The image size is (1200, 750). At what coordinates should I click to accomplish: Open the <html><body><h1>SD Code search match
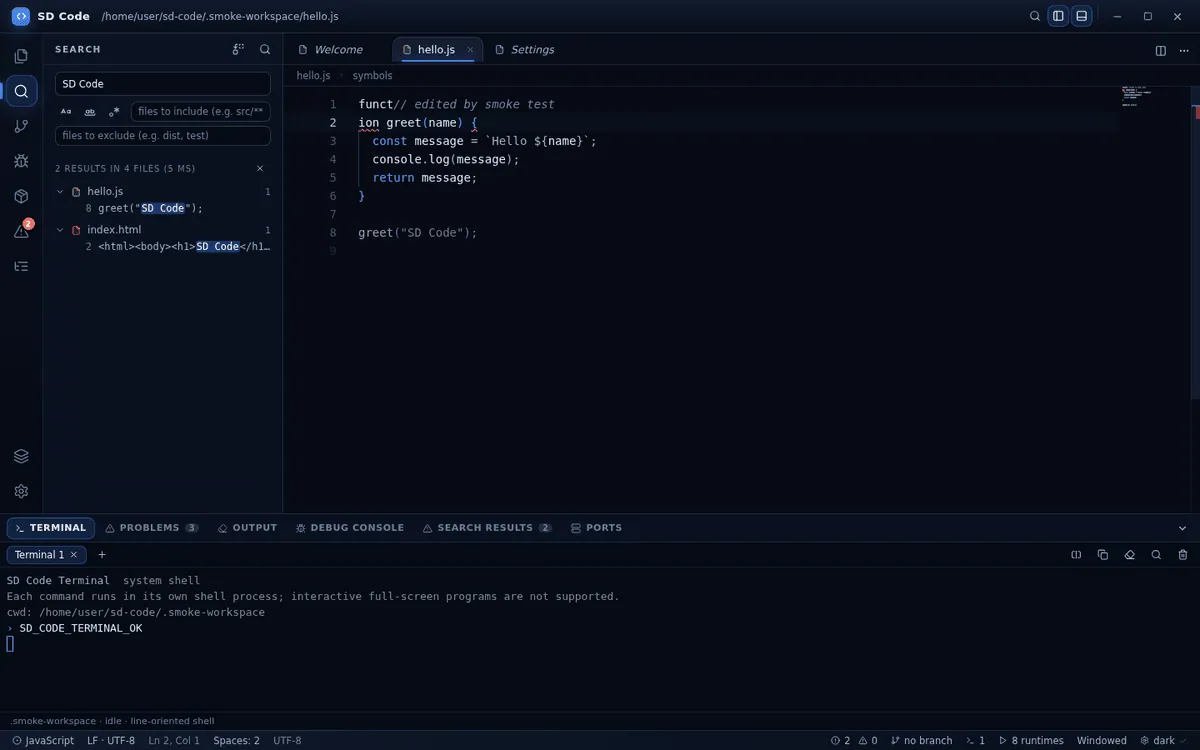pos(163,246)
